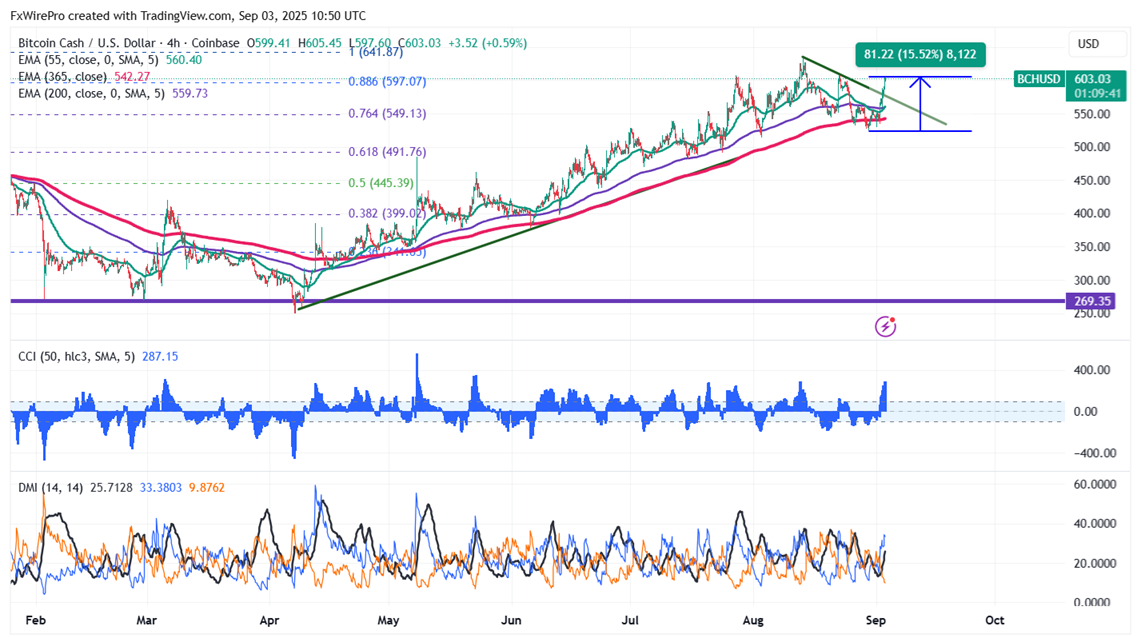Click the lightning bolt event icon
This screenshot has width=1139, height=637.
[x=885, y=327]
